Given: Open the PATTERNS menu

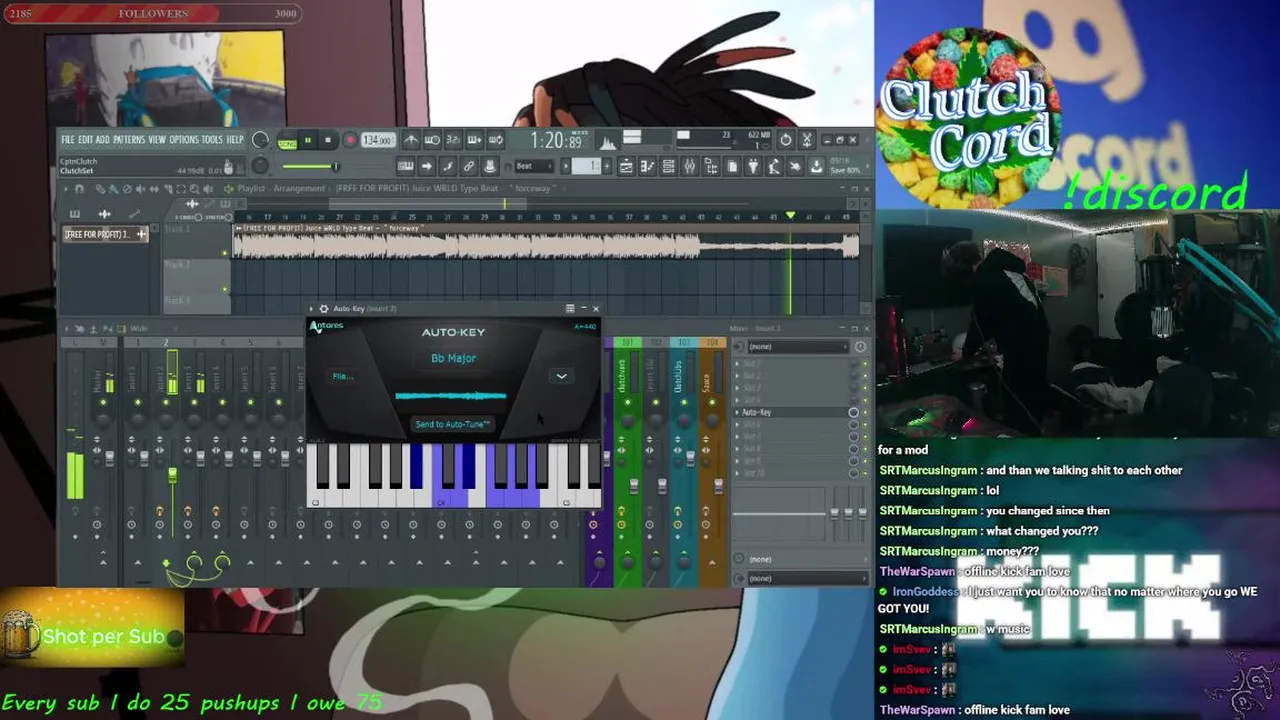Looking at the screenshot, I should coord(129,140).
